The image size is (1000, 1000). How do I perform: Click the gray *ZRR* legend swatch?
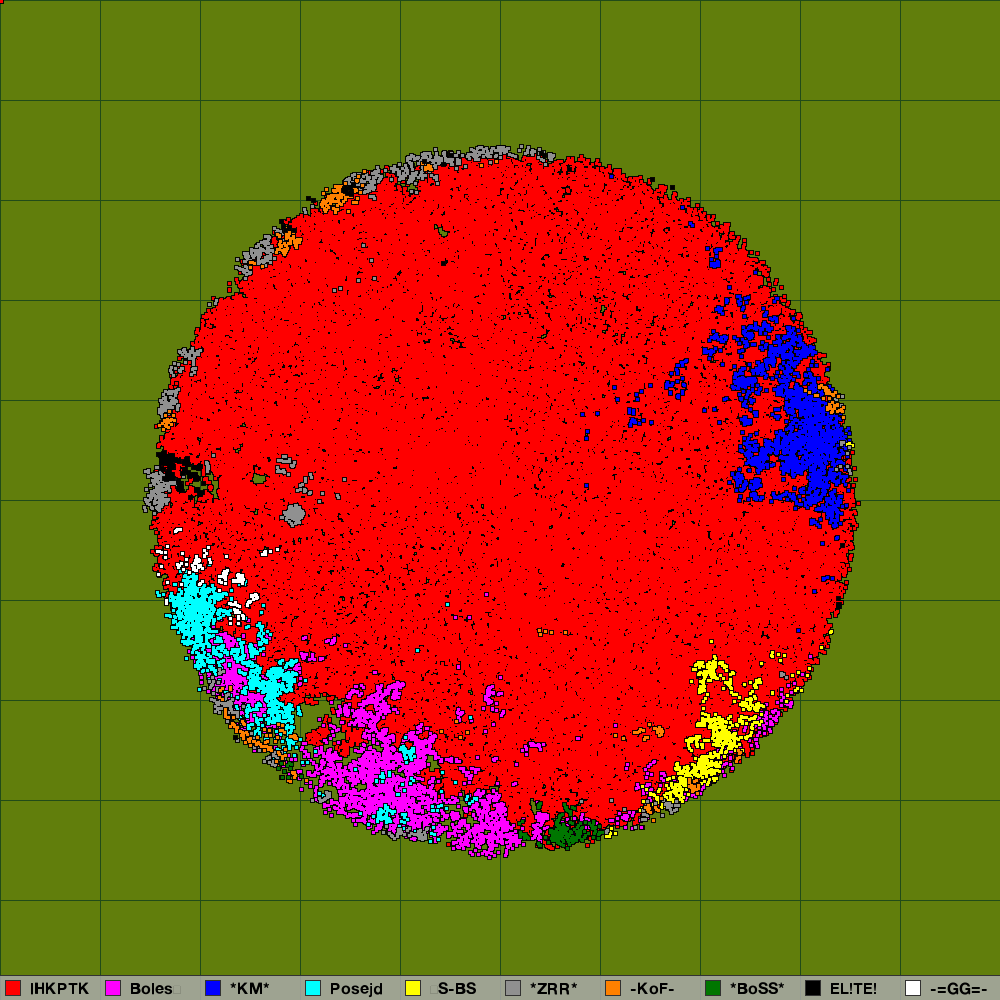pyautogui.click(x=513, y=988)
